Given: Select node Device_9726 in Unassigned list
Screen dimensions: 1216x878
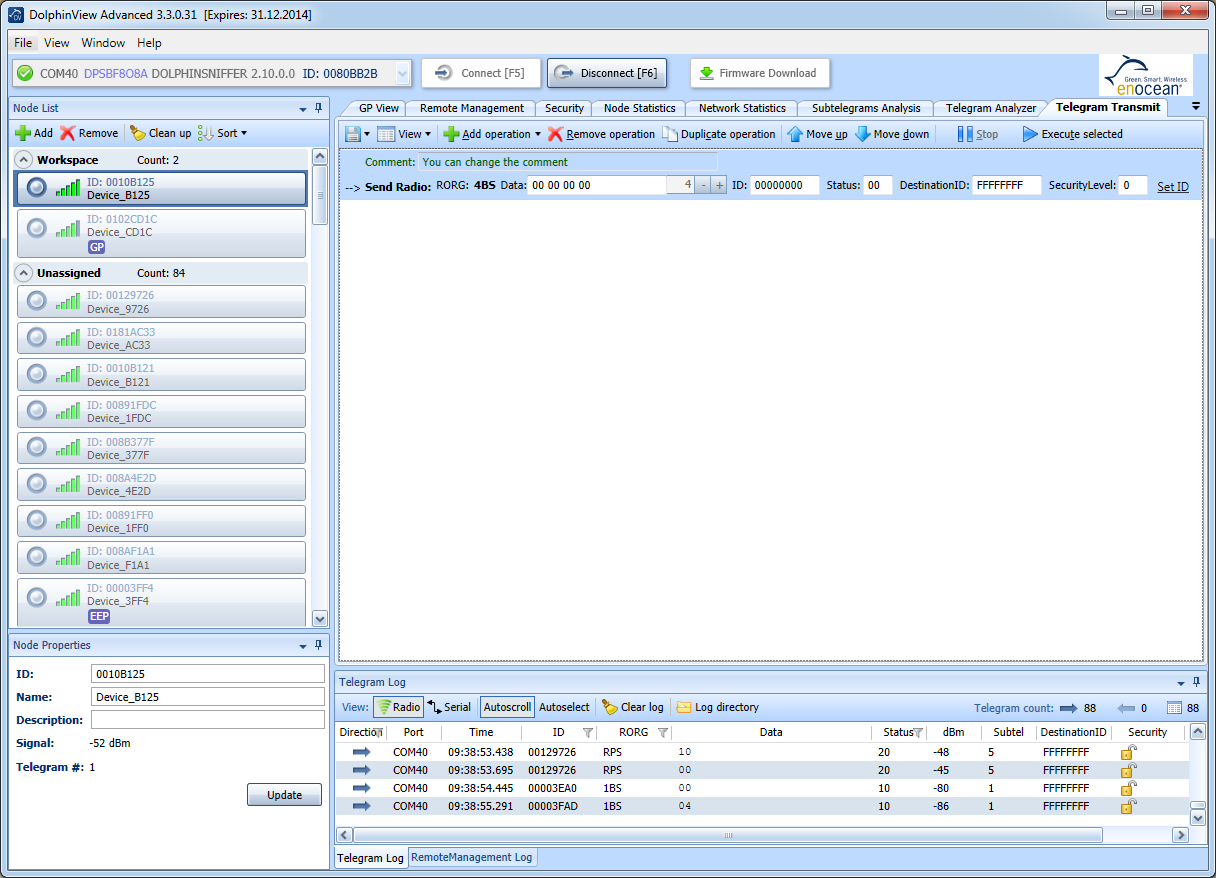Looking at the screenshot, I should pyautogui.click(x=162, y=302).
